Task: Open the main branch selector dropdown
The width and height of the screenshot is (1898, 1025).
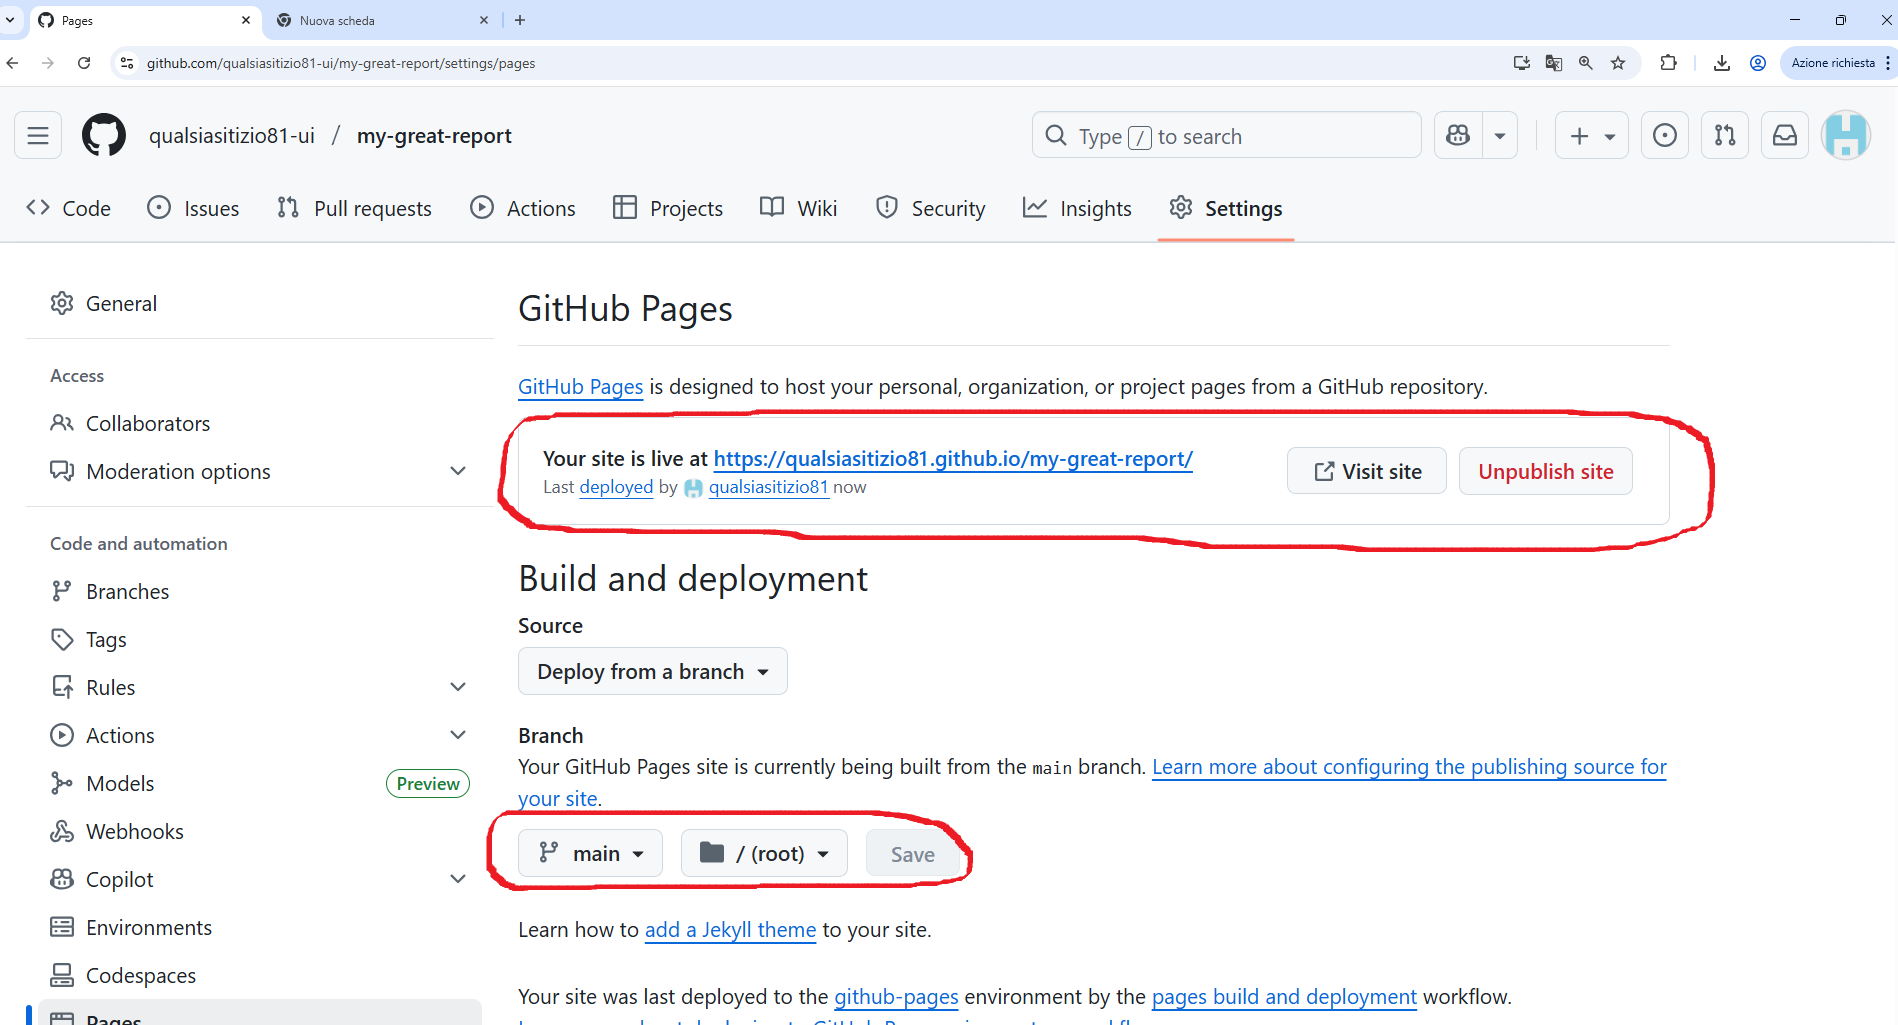Action: coord(590,853)
